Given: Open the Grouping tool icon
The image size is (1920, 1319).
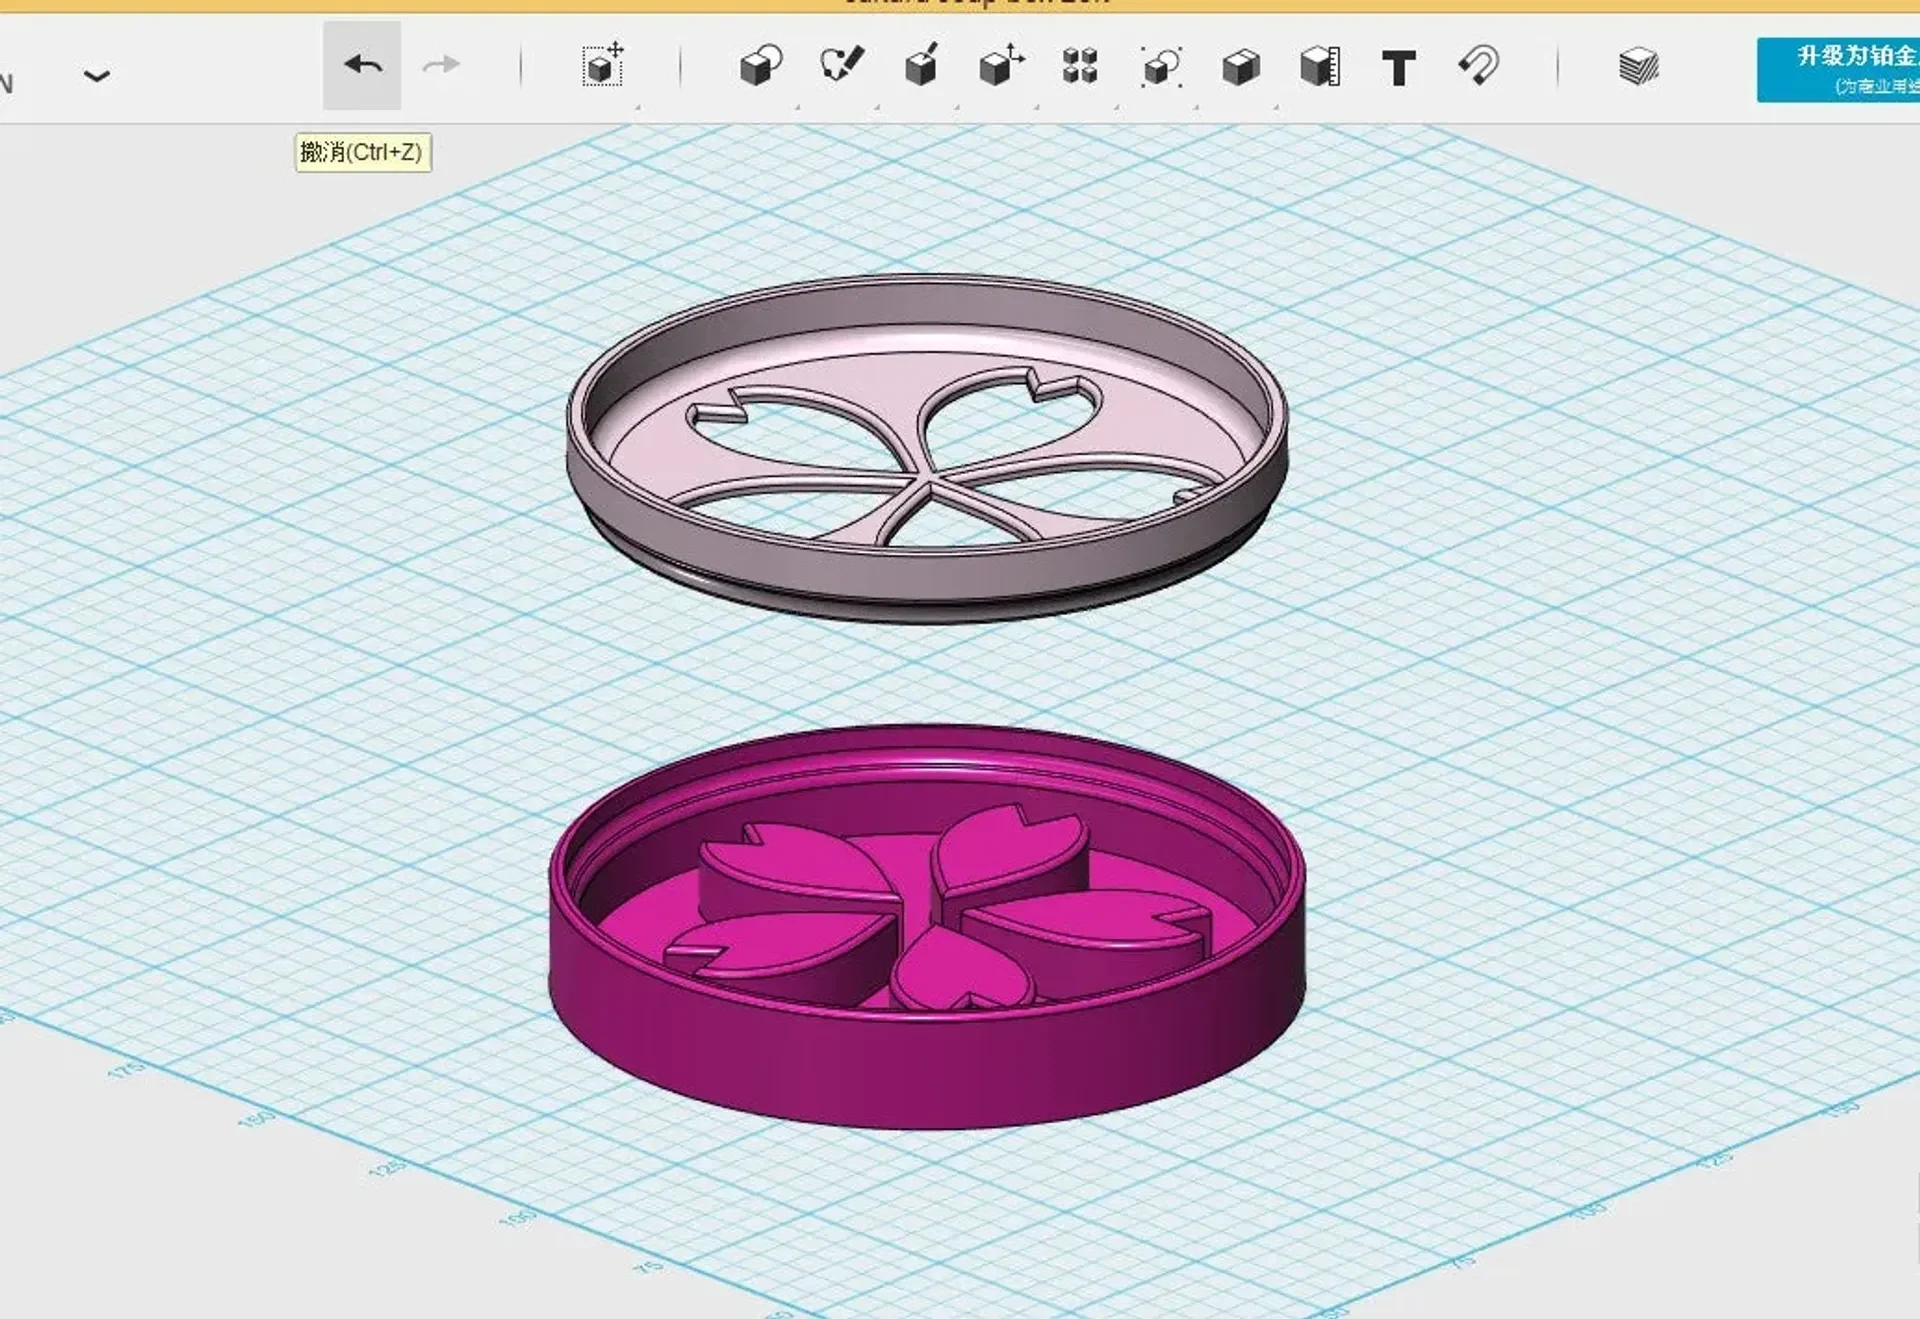Looking at the screenshot, I should pyautogui.click(x=1161, y=67).
